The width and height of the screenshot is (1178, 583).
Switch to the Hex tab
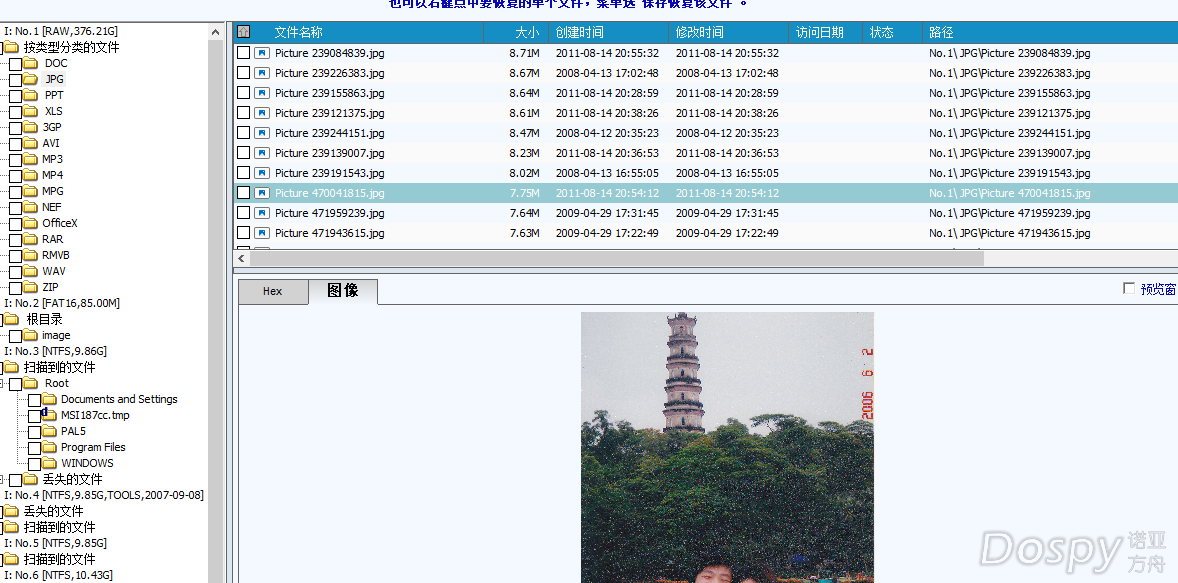point(272,291)
